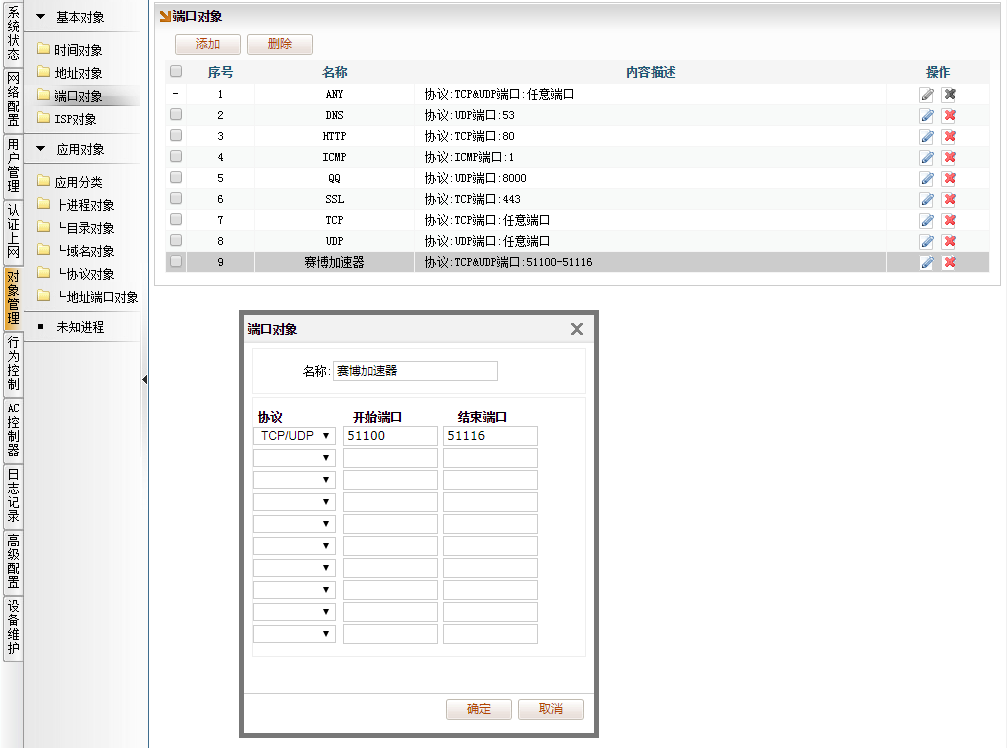Click the edit pencil icon for DNS row

[927, 115]
